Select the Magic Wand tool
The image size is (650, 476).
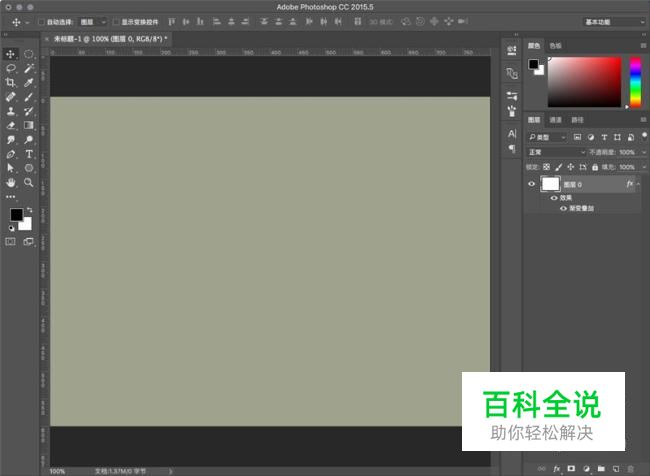[29, 68]
